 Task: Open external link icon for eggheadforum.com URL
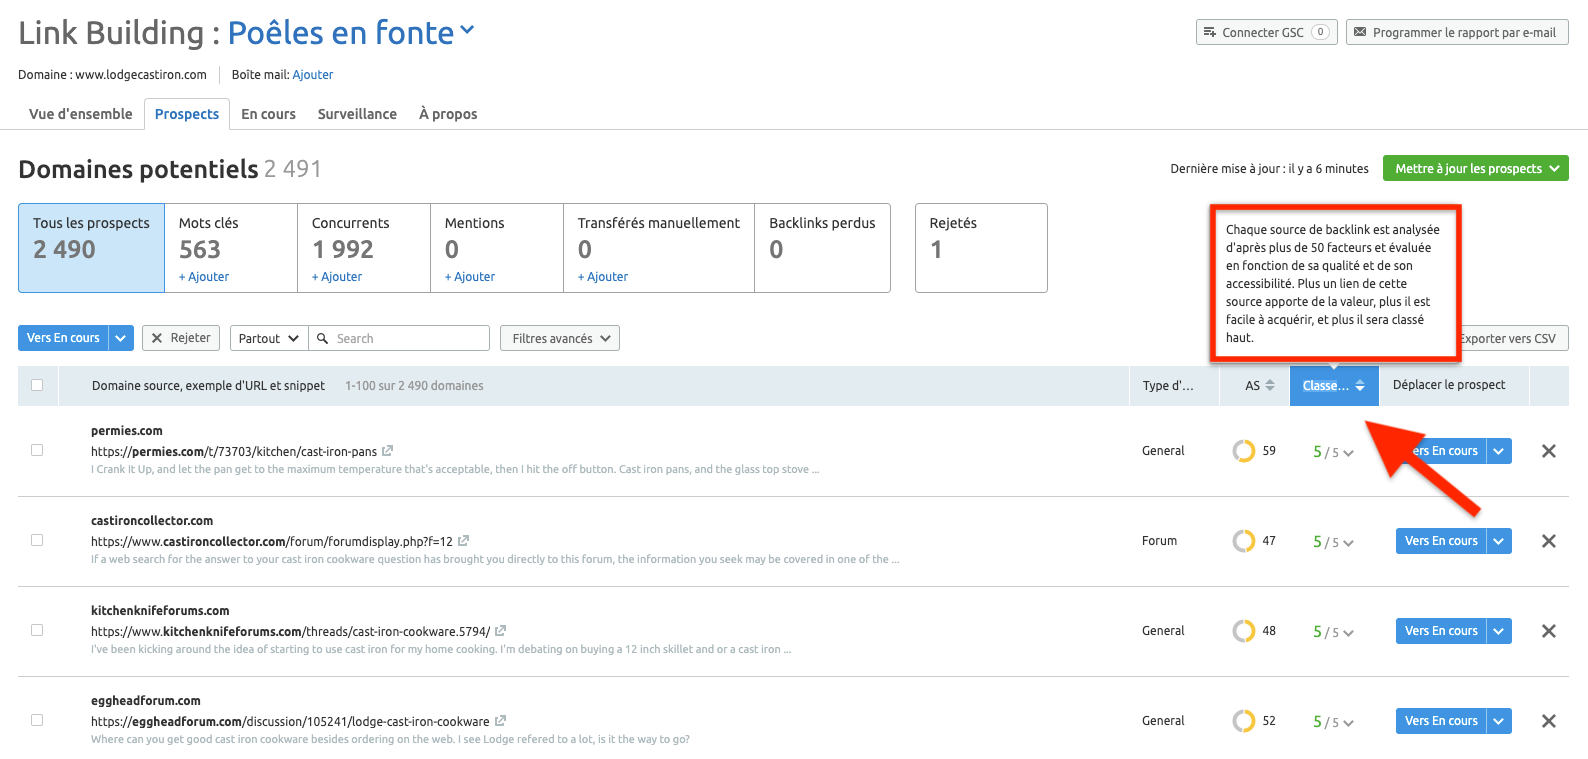pyautogui.click(x=500, y=721)
